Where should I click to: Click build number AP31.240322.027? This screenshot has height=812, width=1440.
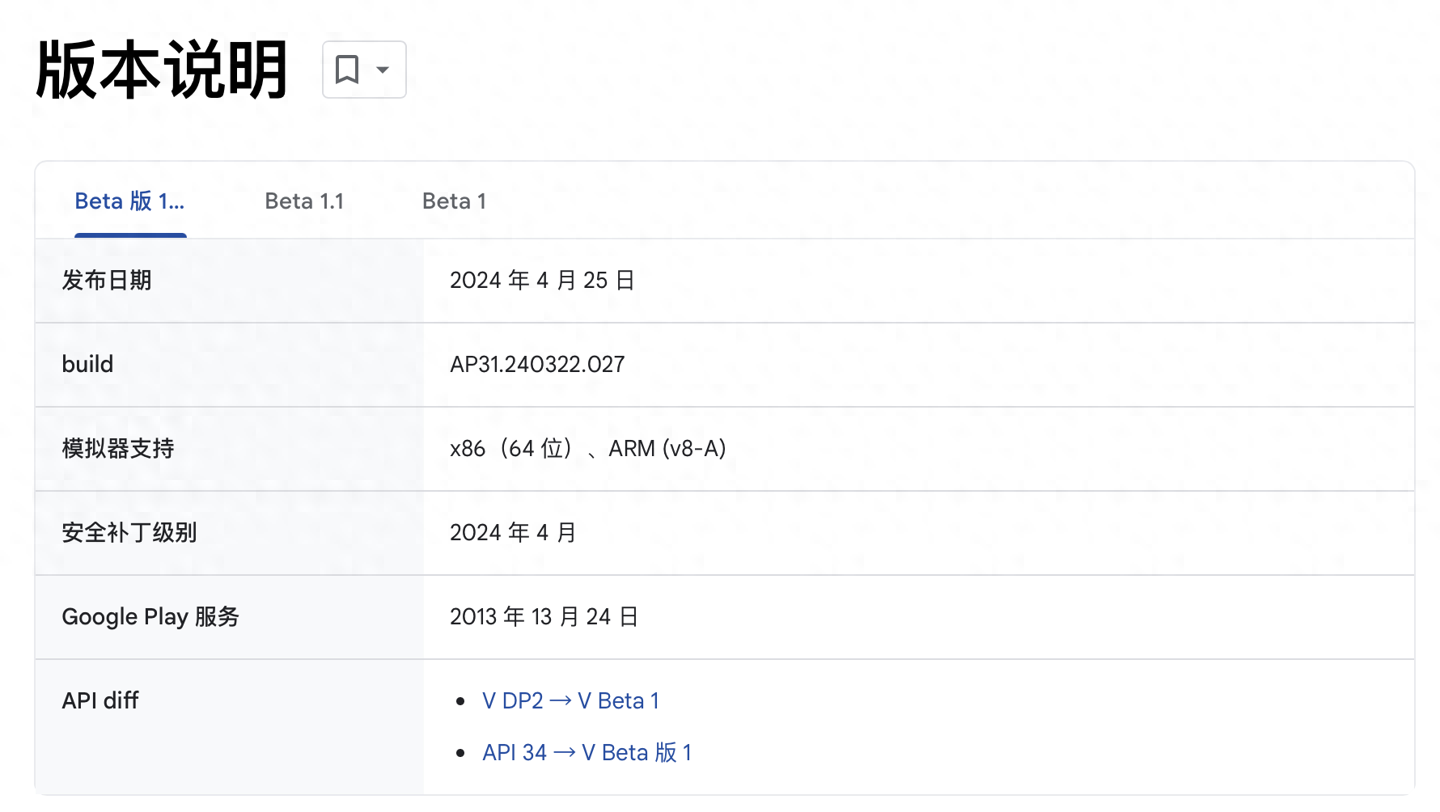[x=537, y=365]
